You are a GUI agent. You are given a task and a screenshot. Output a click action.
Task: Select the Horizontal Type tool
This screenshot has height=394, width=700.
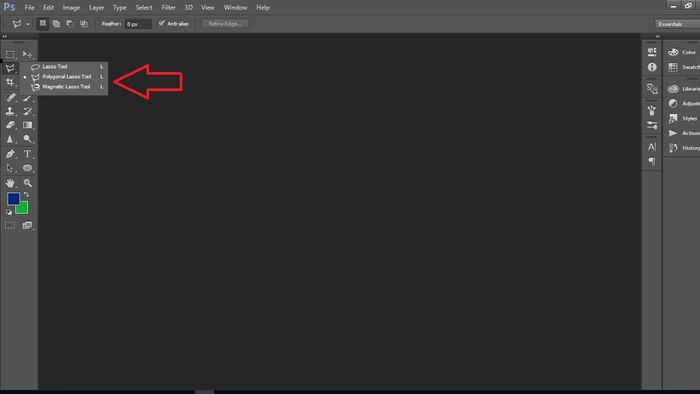tap(27, 154)
